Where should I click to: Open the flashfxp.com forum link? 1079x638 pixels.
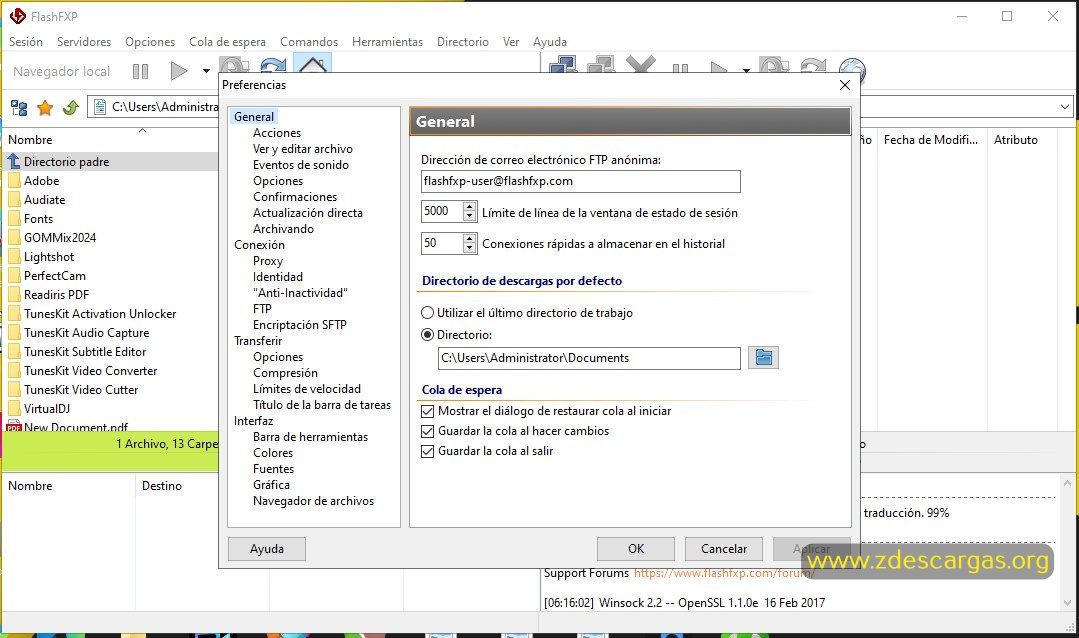725,573
